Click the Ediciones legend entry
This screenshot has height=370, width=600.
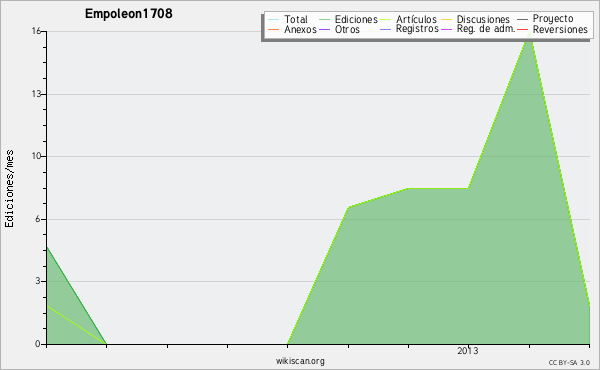348,19
